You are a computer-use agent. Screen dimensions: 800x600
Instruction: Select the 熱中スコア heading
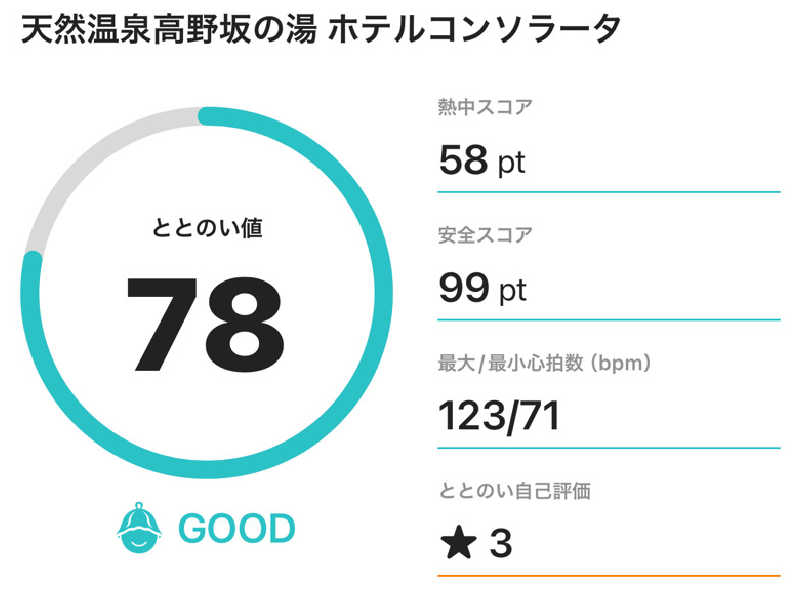click(x=485, y=107)
